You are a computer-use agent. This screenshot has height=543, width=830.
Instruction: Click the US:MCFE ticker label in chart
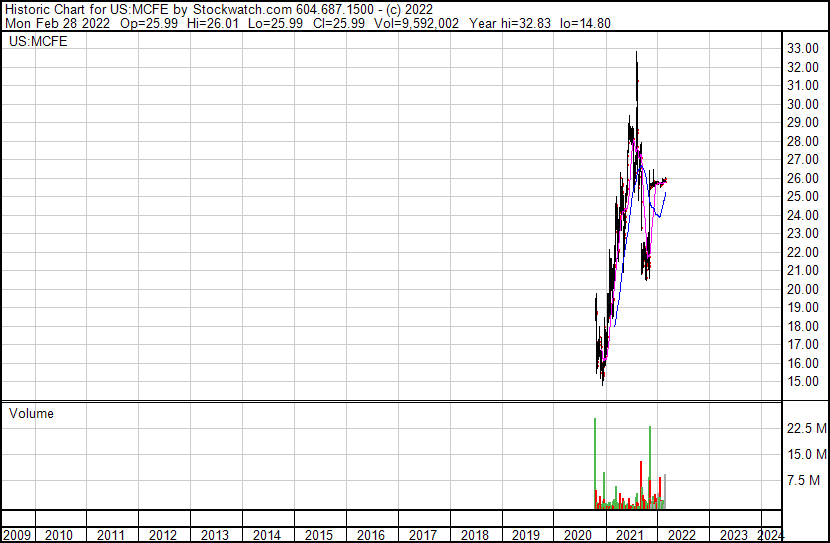(x=32, y=43)
